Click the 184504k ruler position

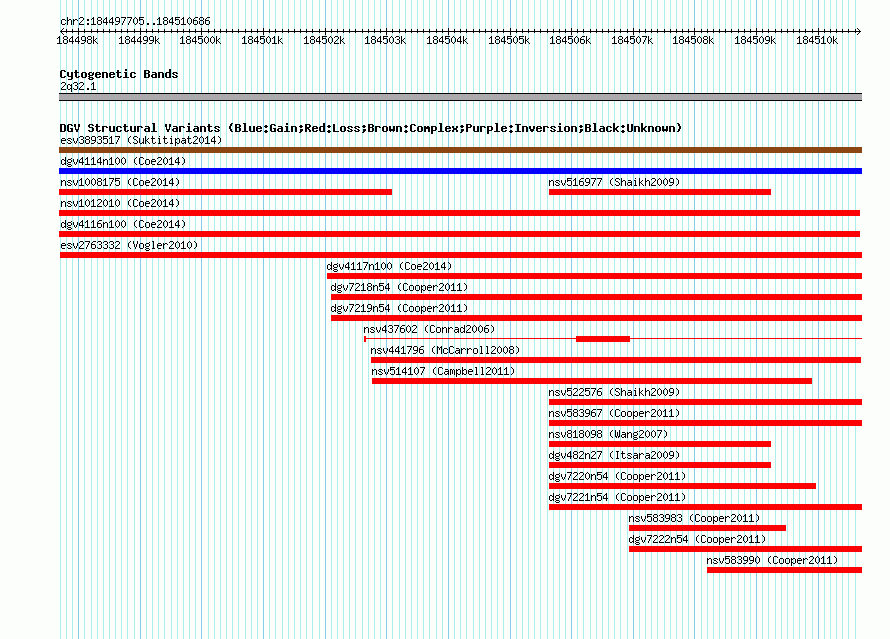447,40
